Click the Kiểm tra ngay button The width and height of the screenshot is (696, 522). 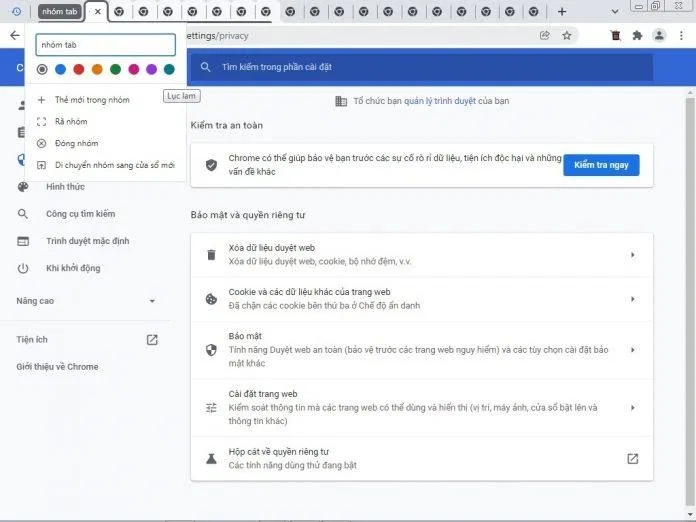[x=601, y=165]
